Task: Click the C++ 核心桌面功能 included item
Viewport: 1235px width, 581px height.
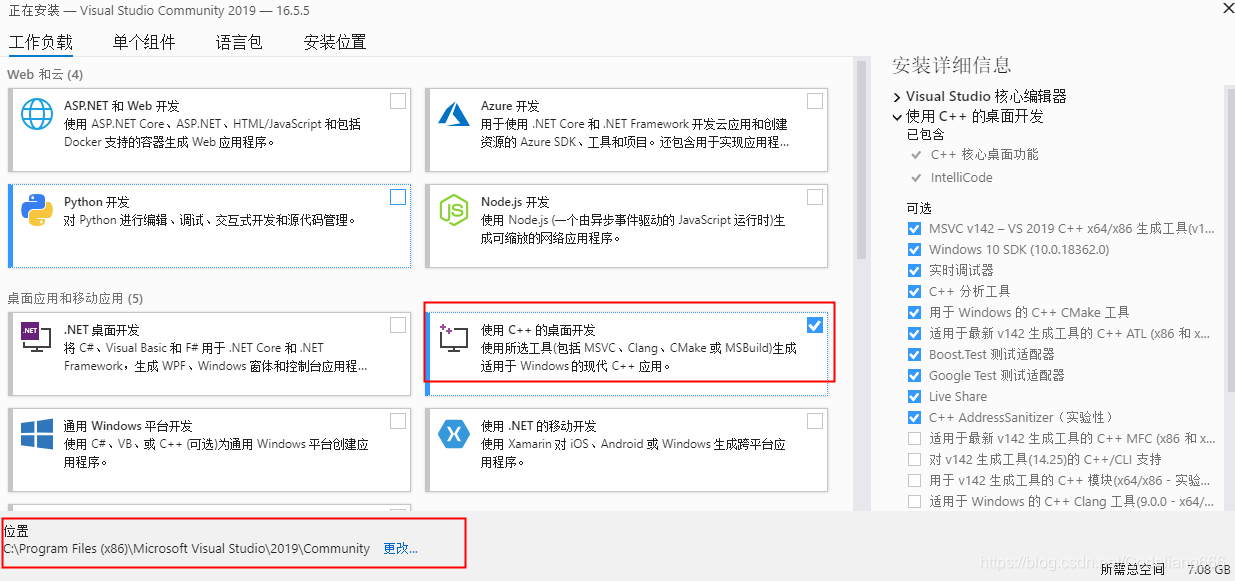Action: (984, 154)
